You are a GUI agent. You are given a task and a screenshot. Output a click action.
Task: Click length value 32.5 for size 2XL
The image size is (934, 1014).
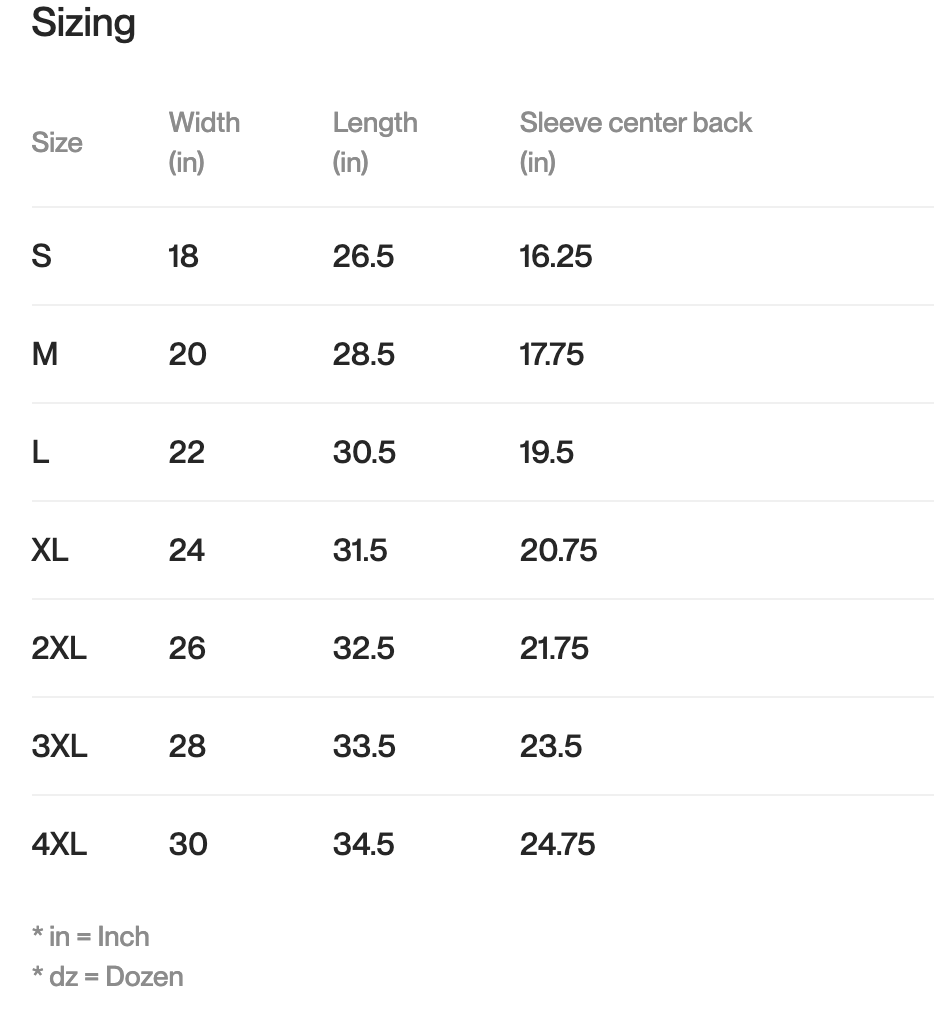click(363, 648)
